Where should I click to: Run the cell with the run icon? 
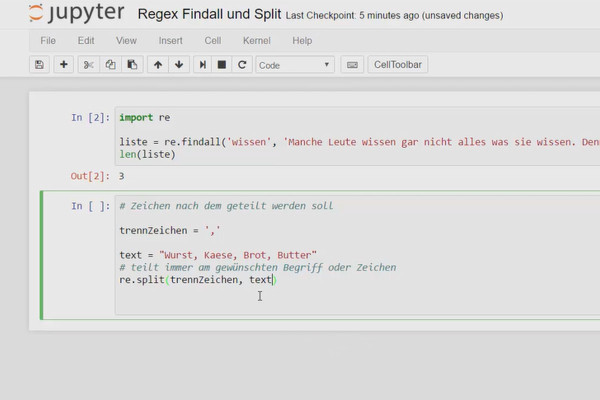(203, 65)
